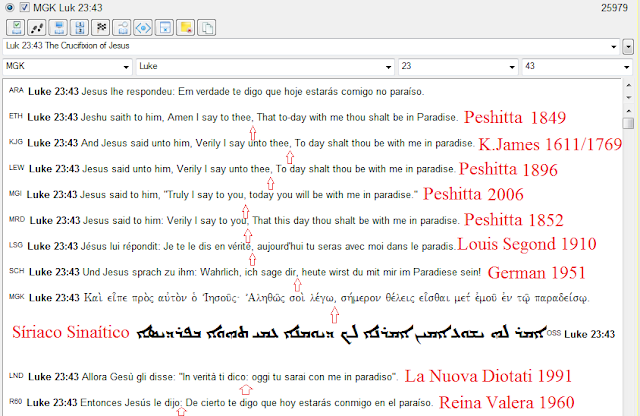
Task: Click the verse text 'Jeshu saith to him'
Action: point(269,118)
